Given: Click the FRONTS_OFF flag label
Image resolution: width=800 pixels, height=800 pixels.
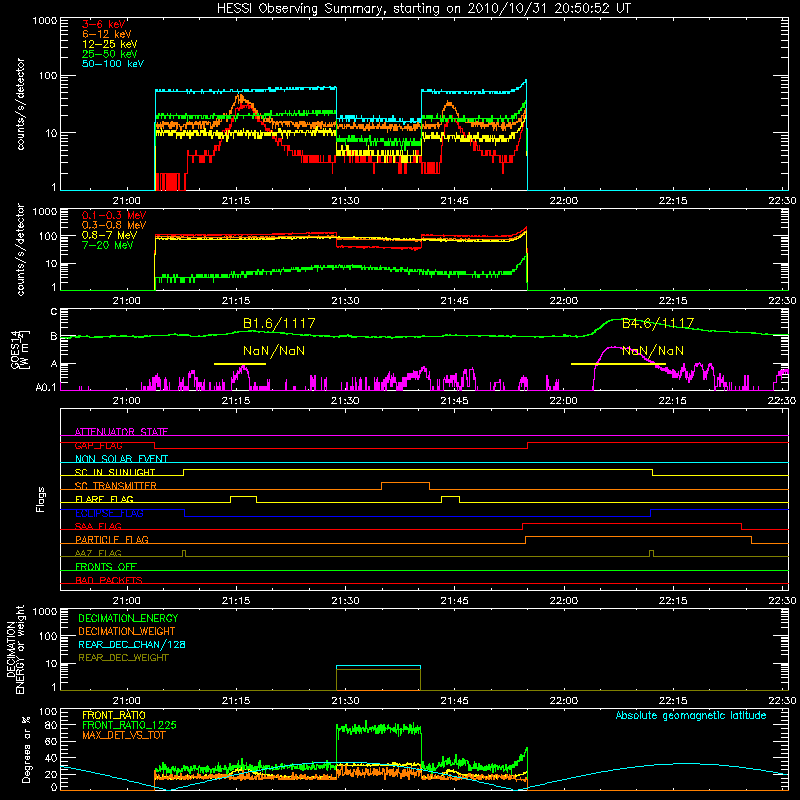Looking at the screenshot, I should pos(106,566).
